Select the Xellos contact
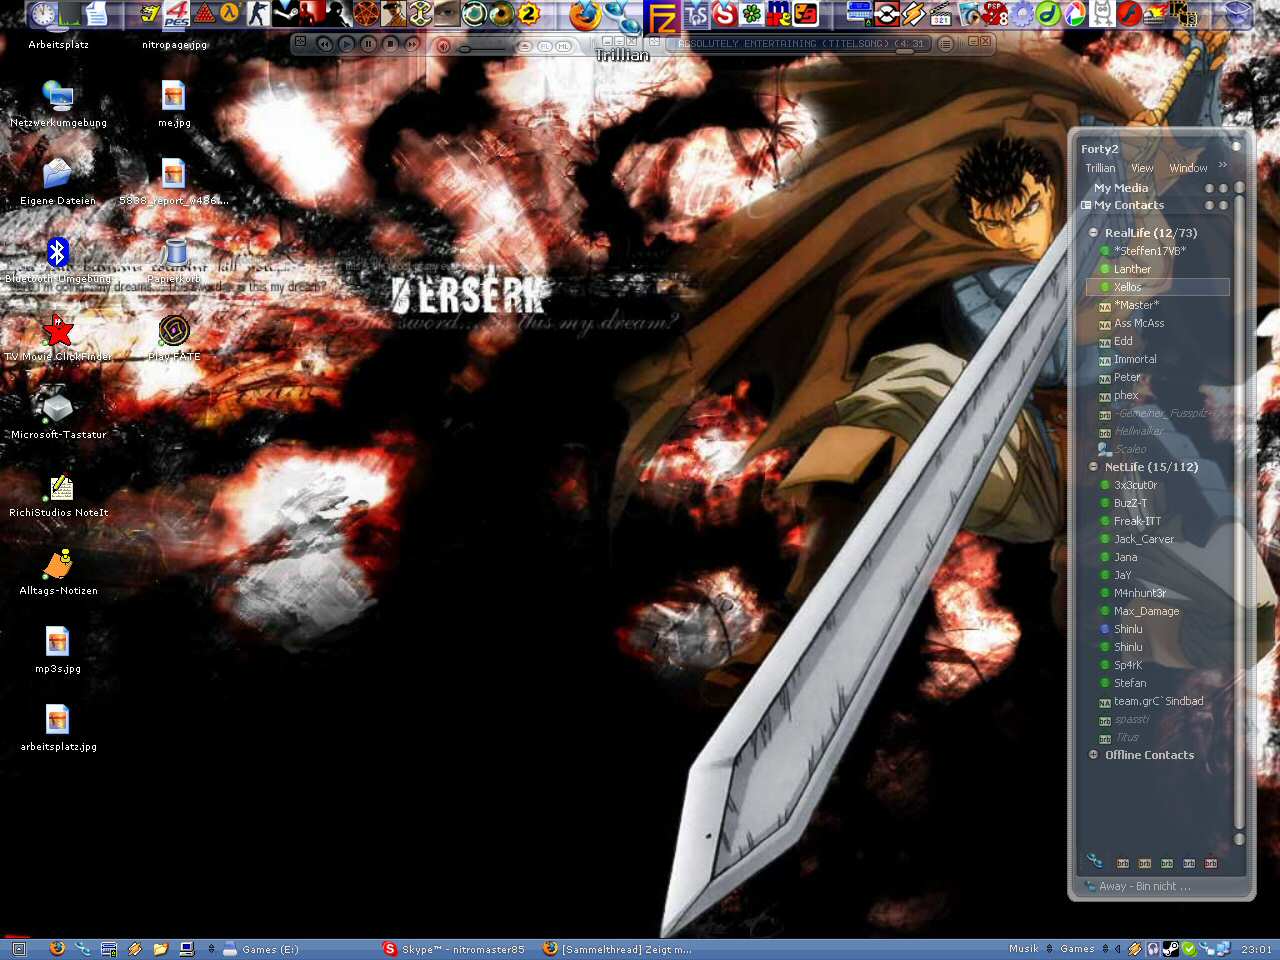This screenshot has height=960, width=1280. (x=1157, y=287)
